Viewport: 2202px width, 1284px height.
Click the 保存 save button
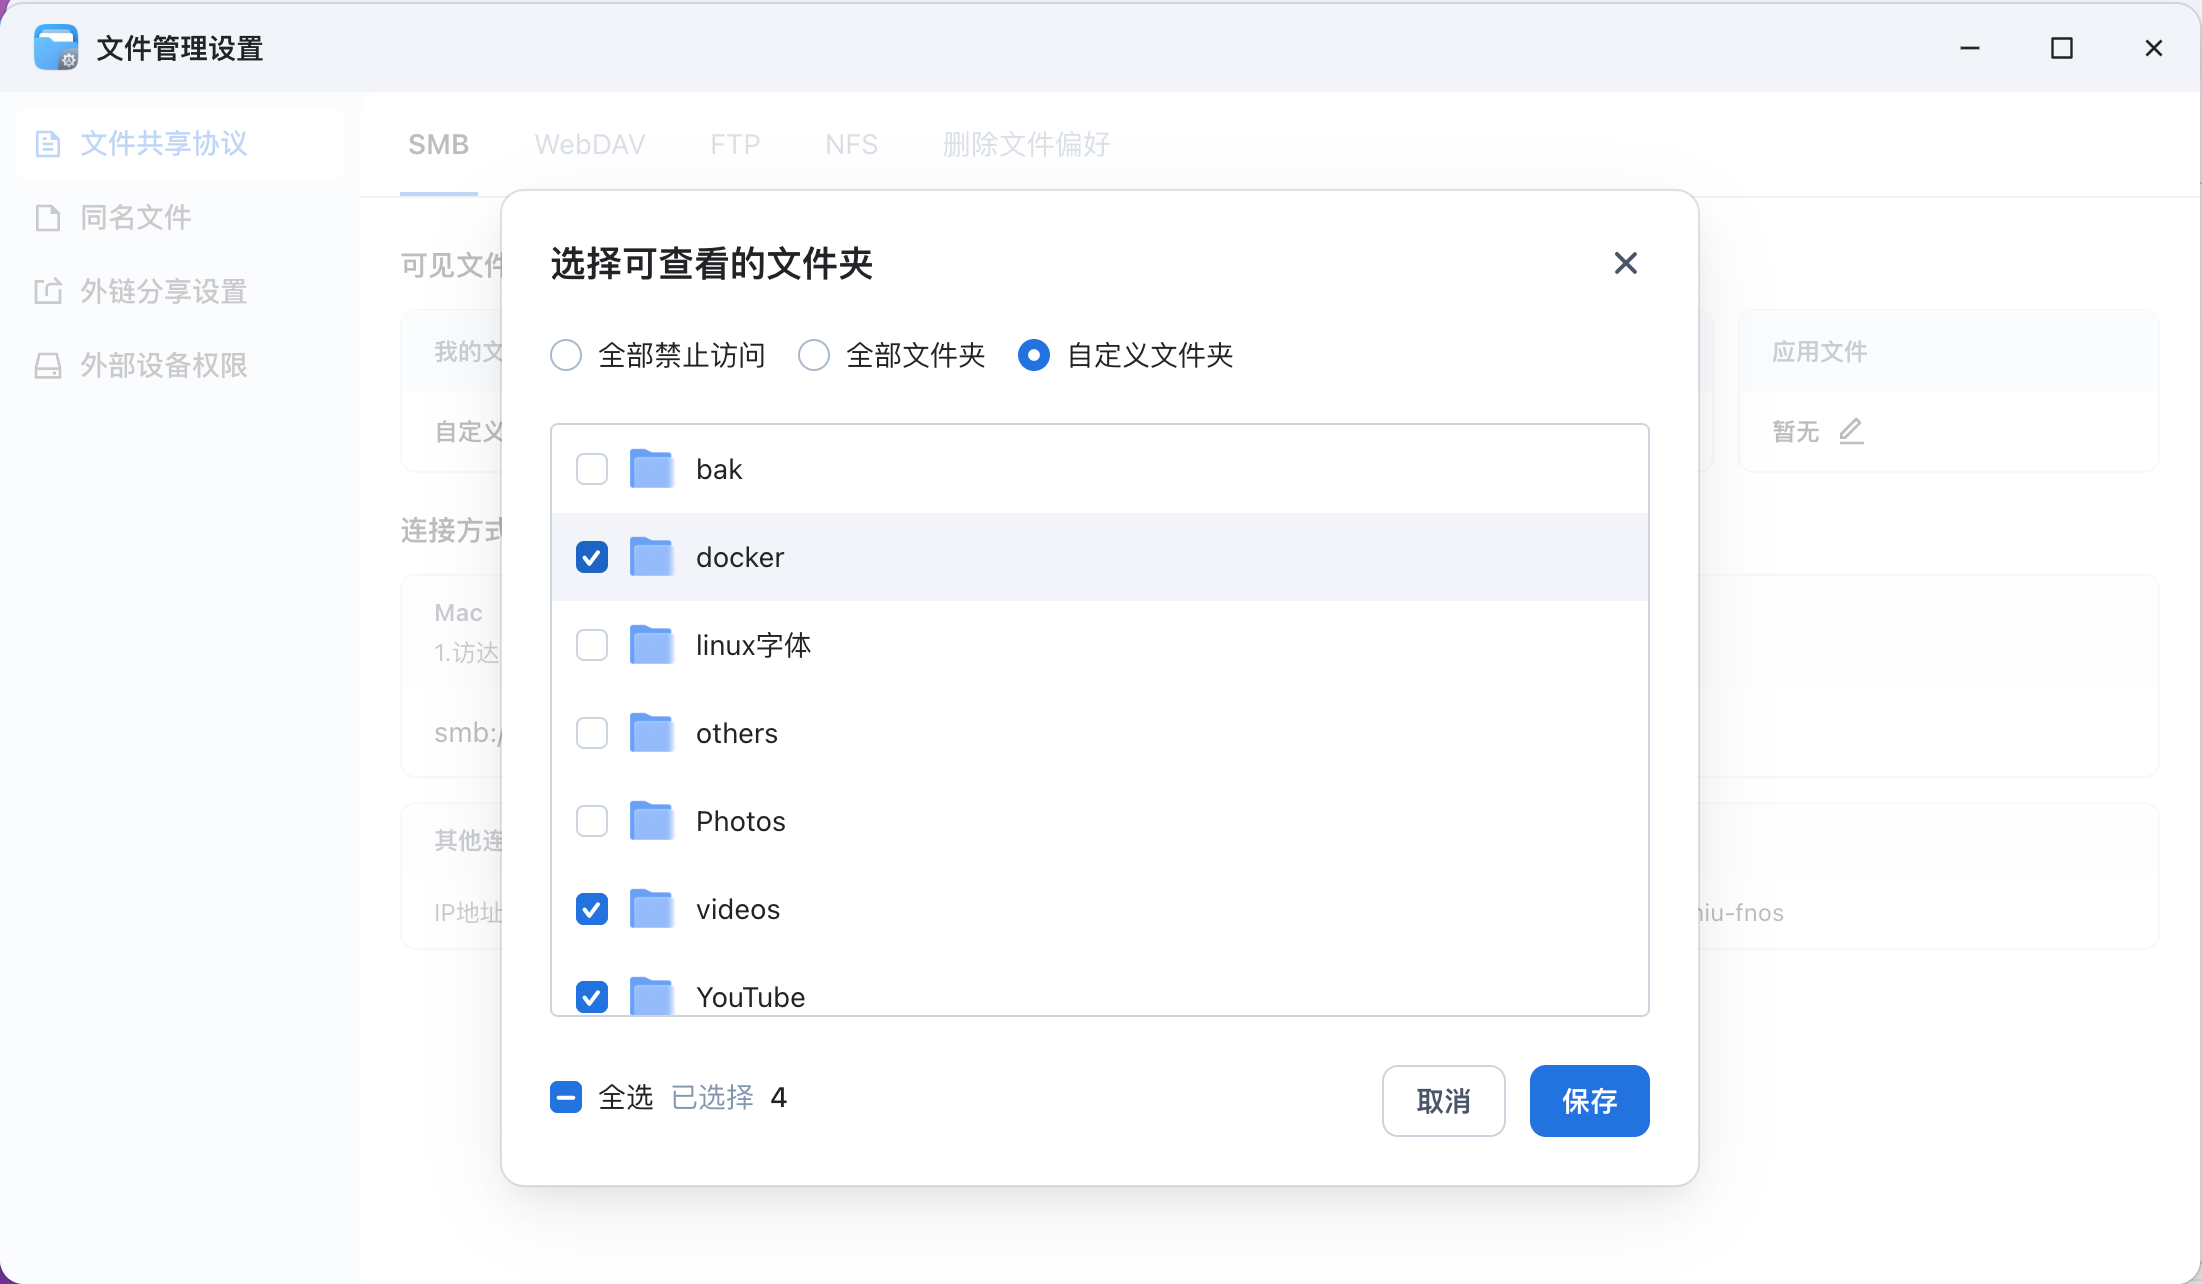coord(1589,1101)
